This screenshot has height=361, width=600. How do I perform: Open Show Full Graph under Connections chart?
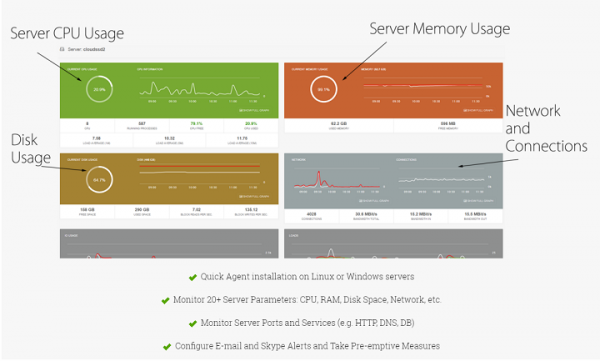click(x=478, y=201)
